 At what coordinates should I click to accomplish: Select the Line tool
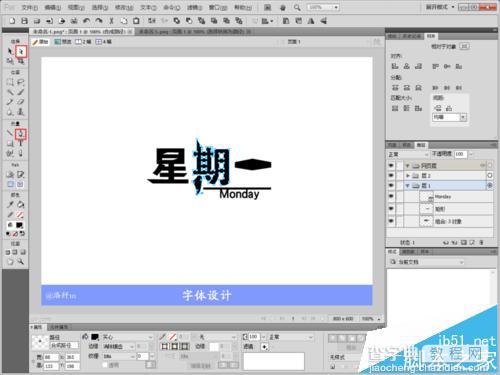pos(10,134)
